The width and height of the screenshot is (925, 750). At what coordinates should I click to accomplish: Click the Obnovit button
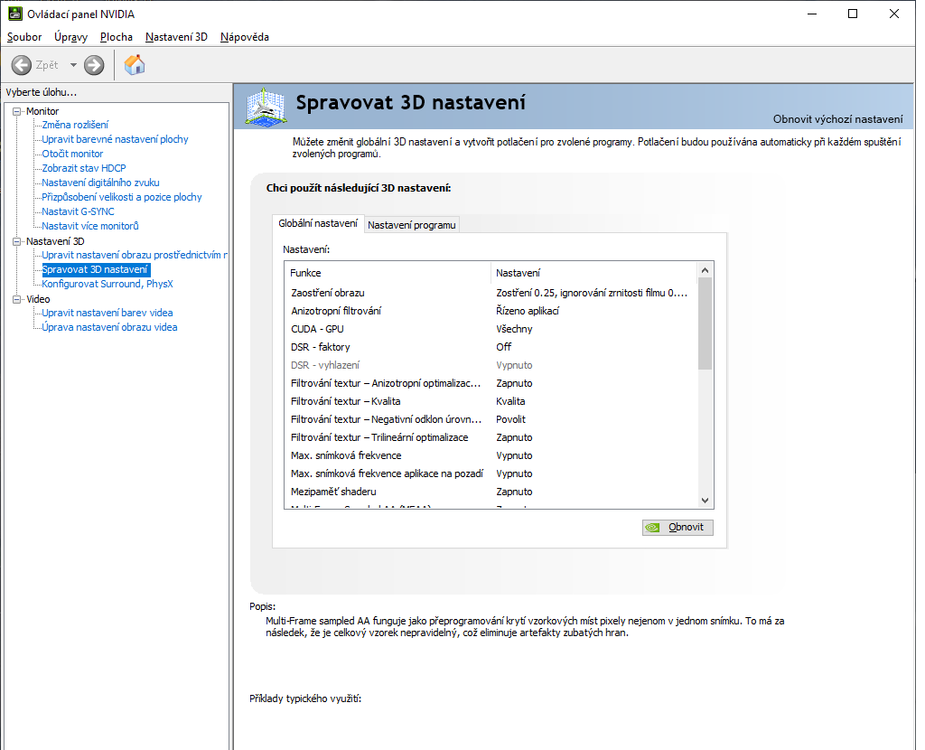[677, 527]
